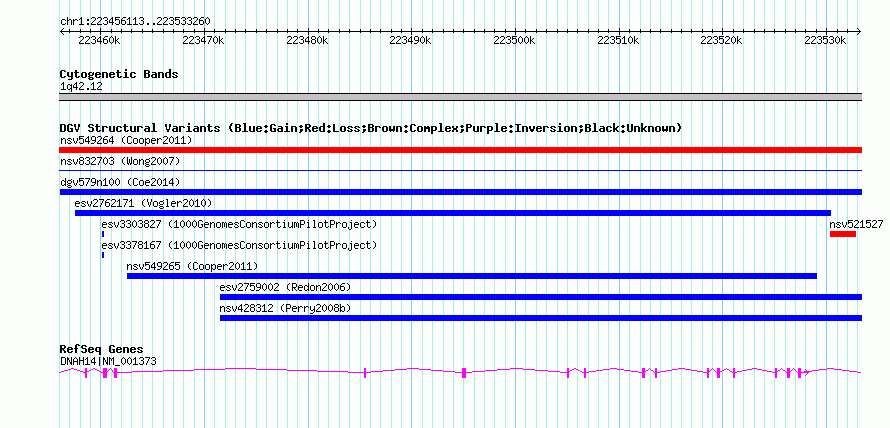Click the 223530k ruler tick label
Image resolution: width=890 pixels, height=428 pixels.
(825, 40)
